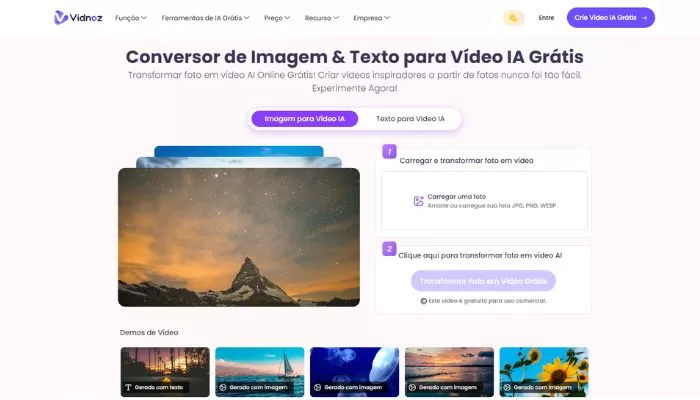Viewport: 700px width, 400px height.
Task: Click the upload photo icon
Action: [419, 201]
